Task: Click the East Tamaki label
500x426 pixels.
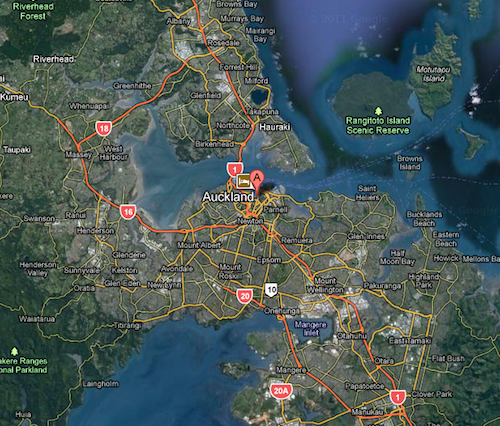Action: tap(410, 341)
